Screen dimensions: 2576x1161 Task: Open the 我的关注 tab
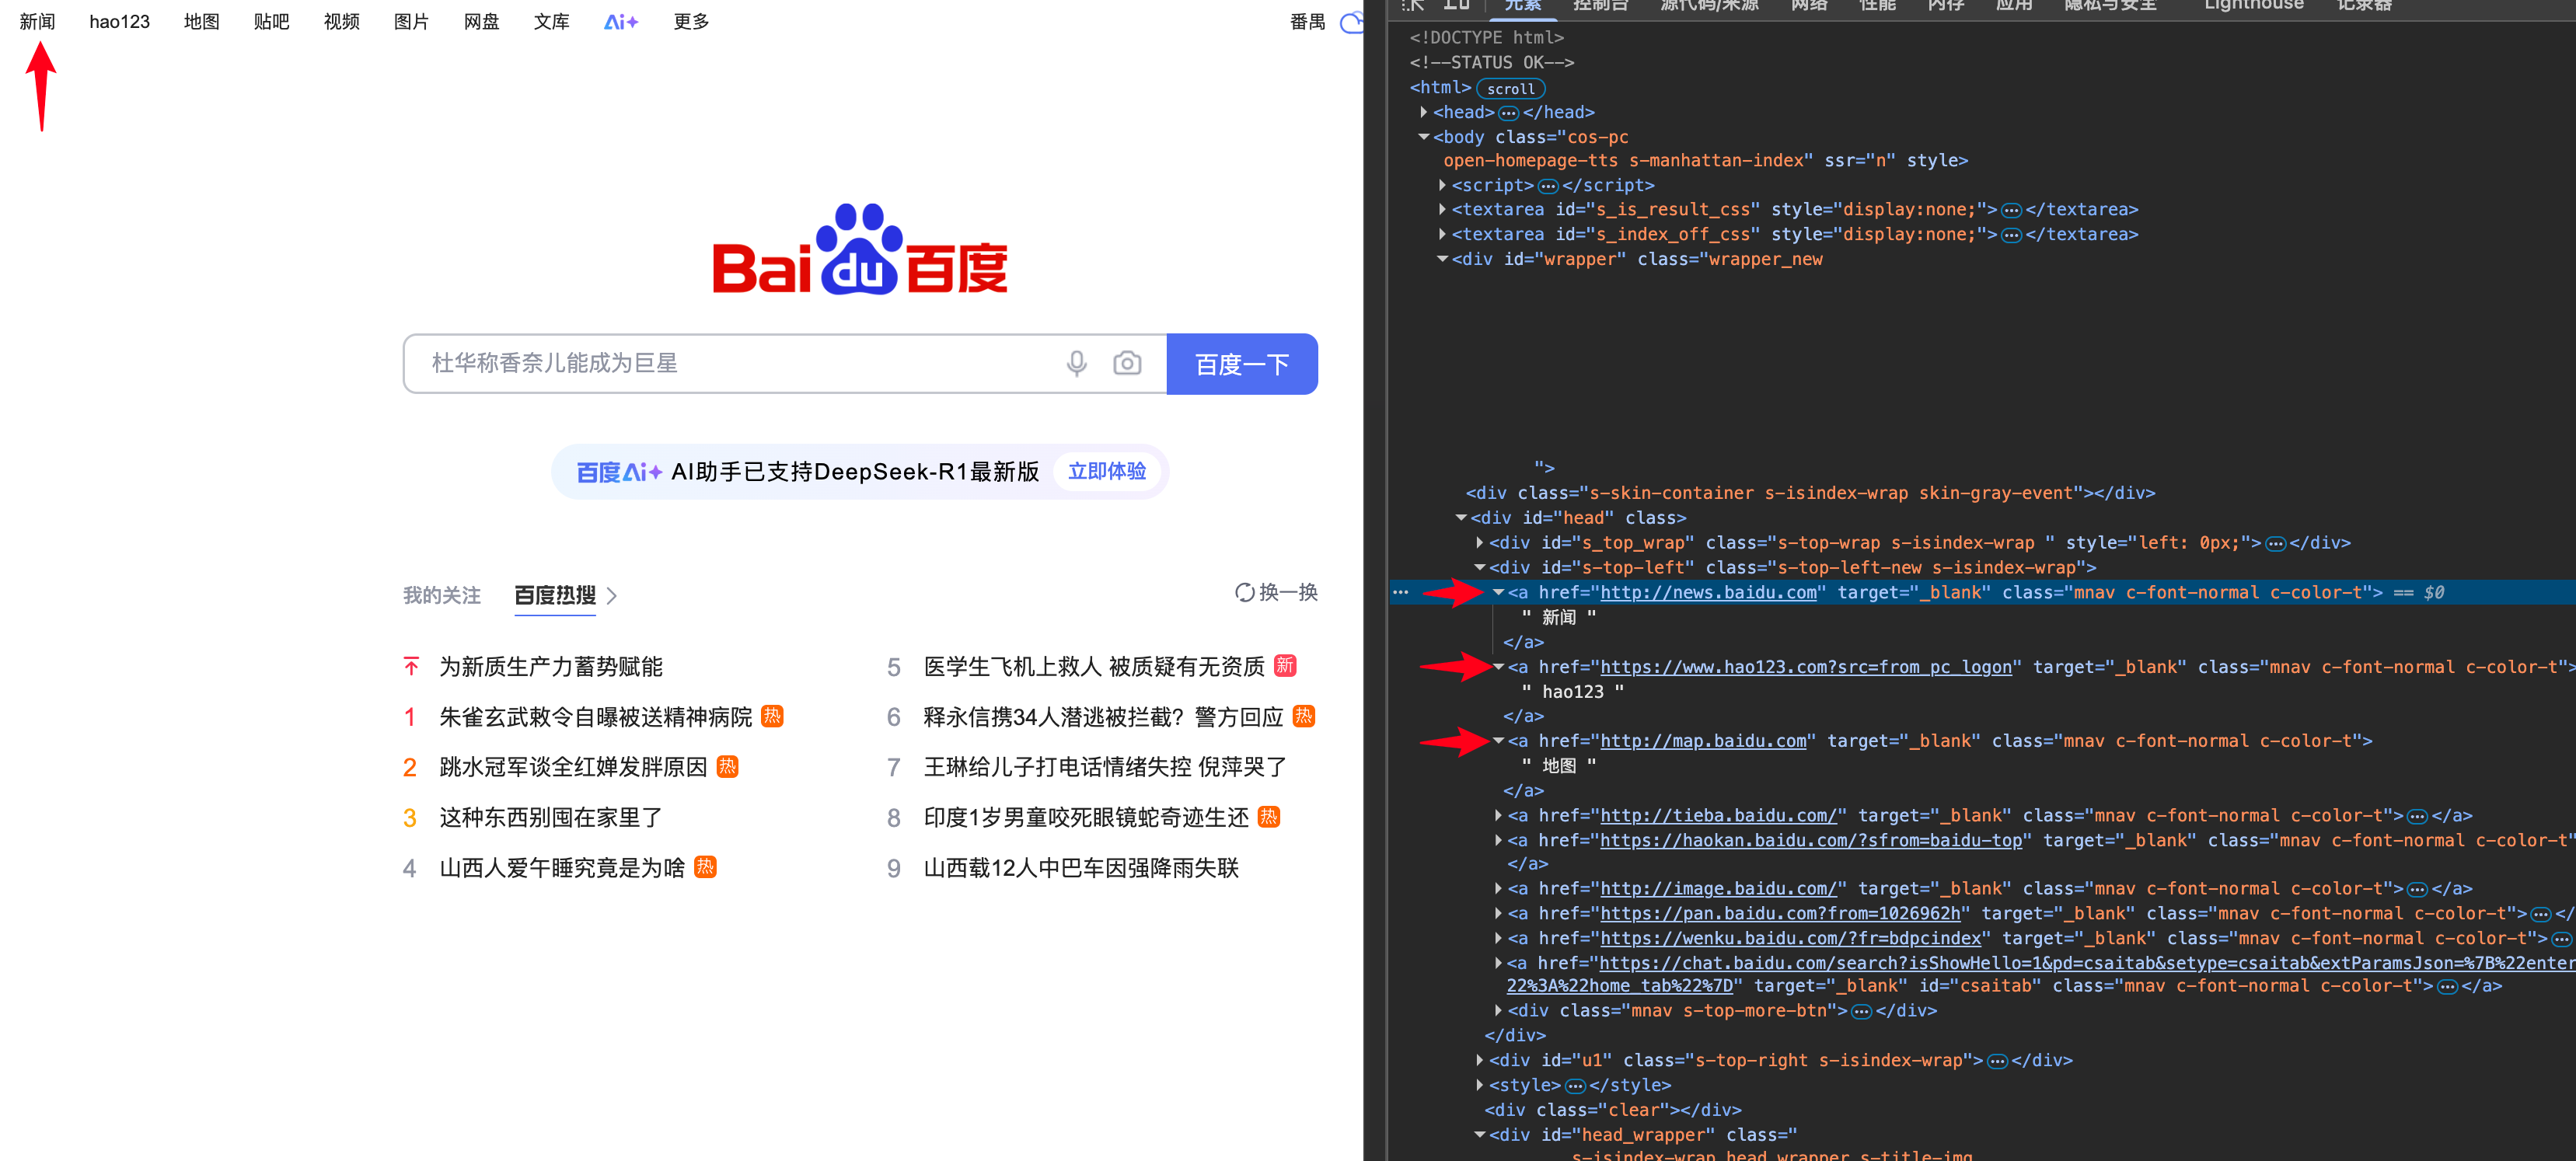[x=441, y=595]
